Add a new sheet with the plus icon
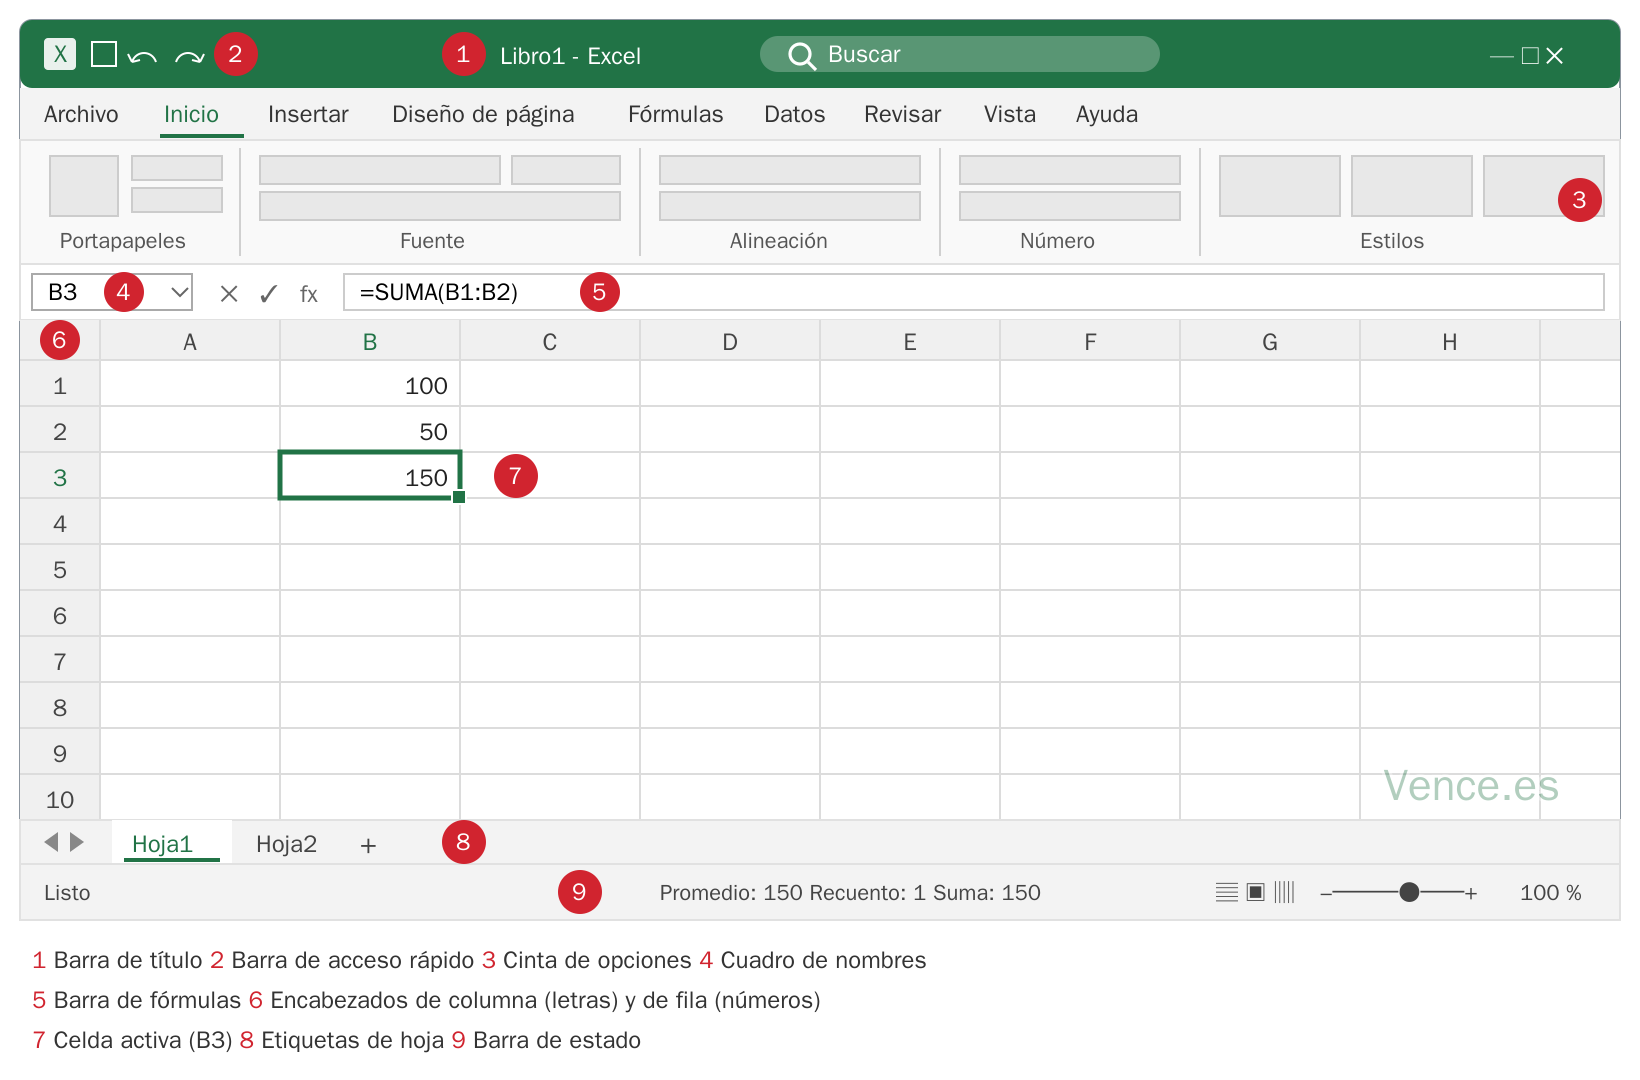Viewport: 1640px width, 1080px height. tap(368, 845)
